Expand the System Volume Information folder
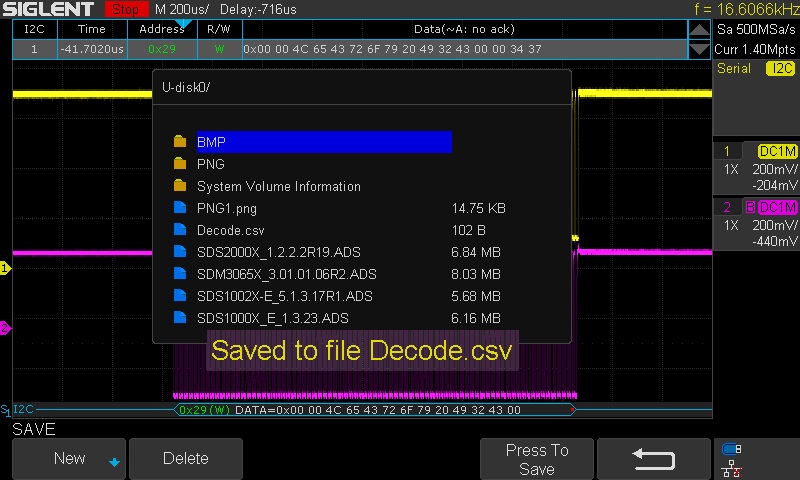Image resolution: width=800 pixels, height=480 pixels. coord(278,186)
